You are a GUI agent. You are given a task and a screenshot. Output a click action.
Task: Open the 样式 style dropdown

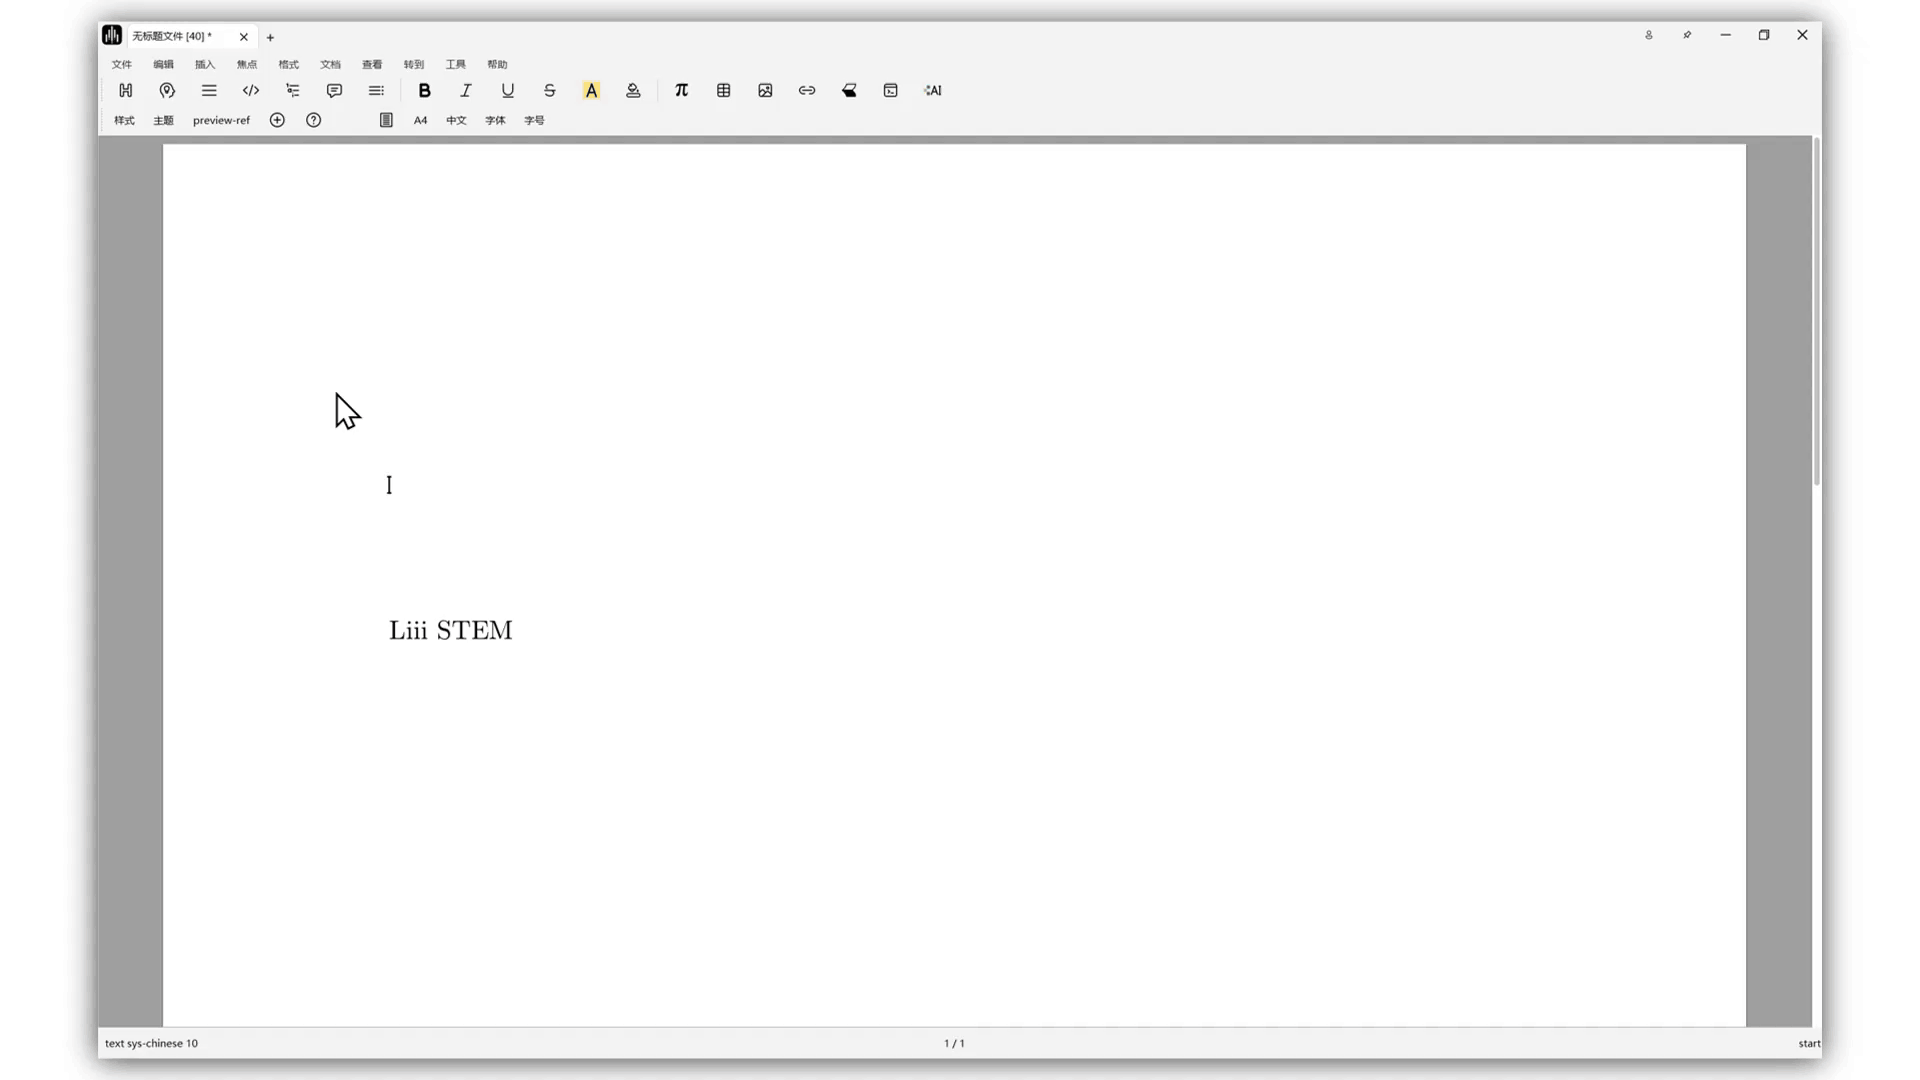(124, 120)
